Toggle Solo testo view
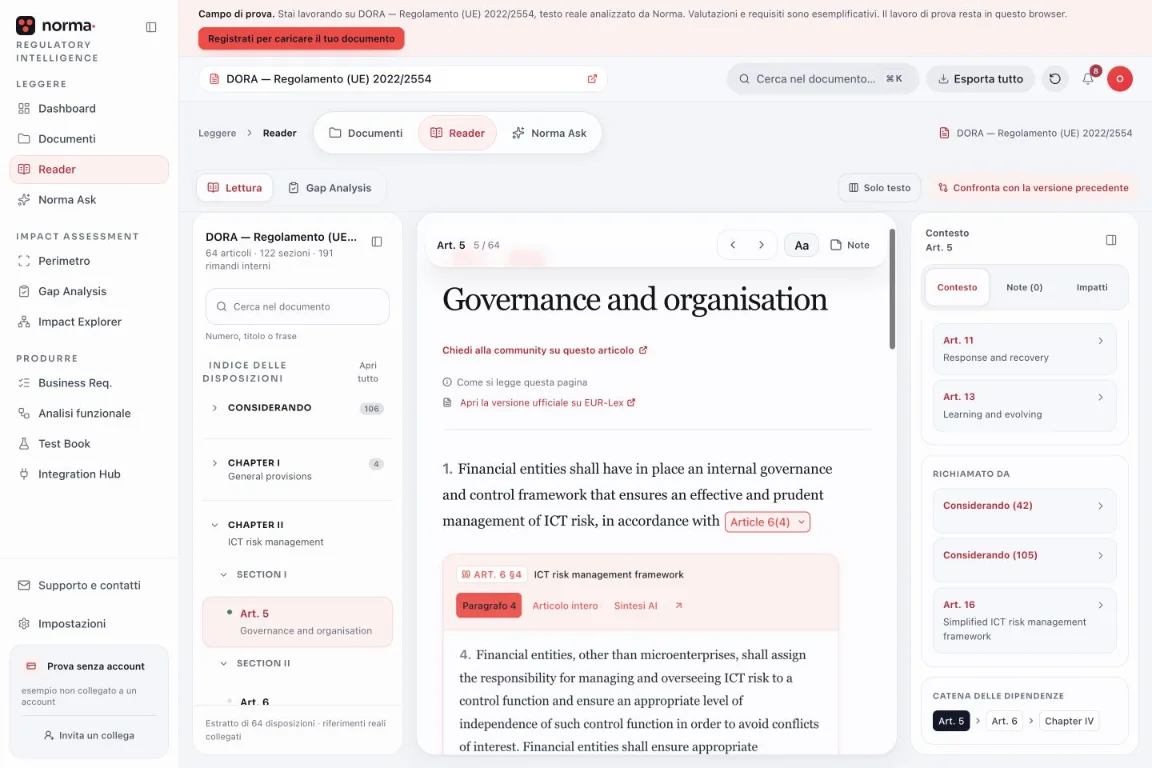The image size is (1152, 768). 879,187
